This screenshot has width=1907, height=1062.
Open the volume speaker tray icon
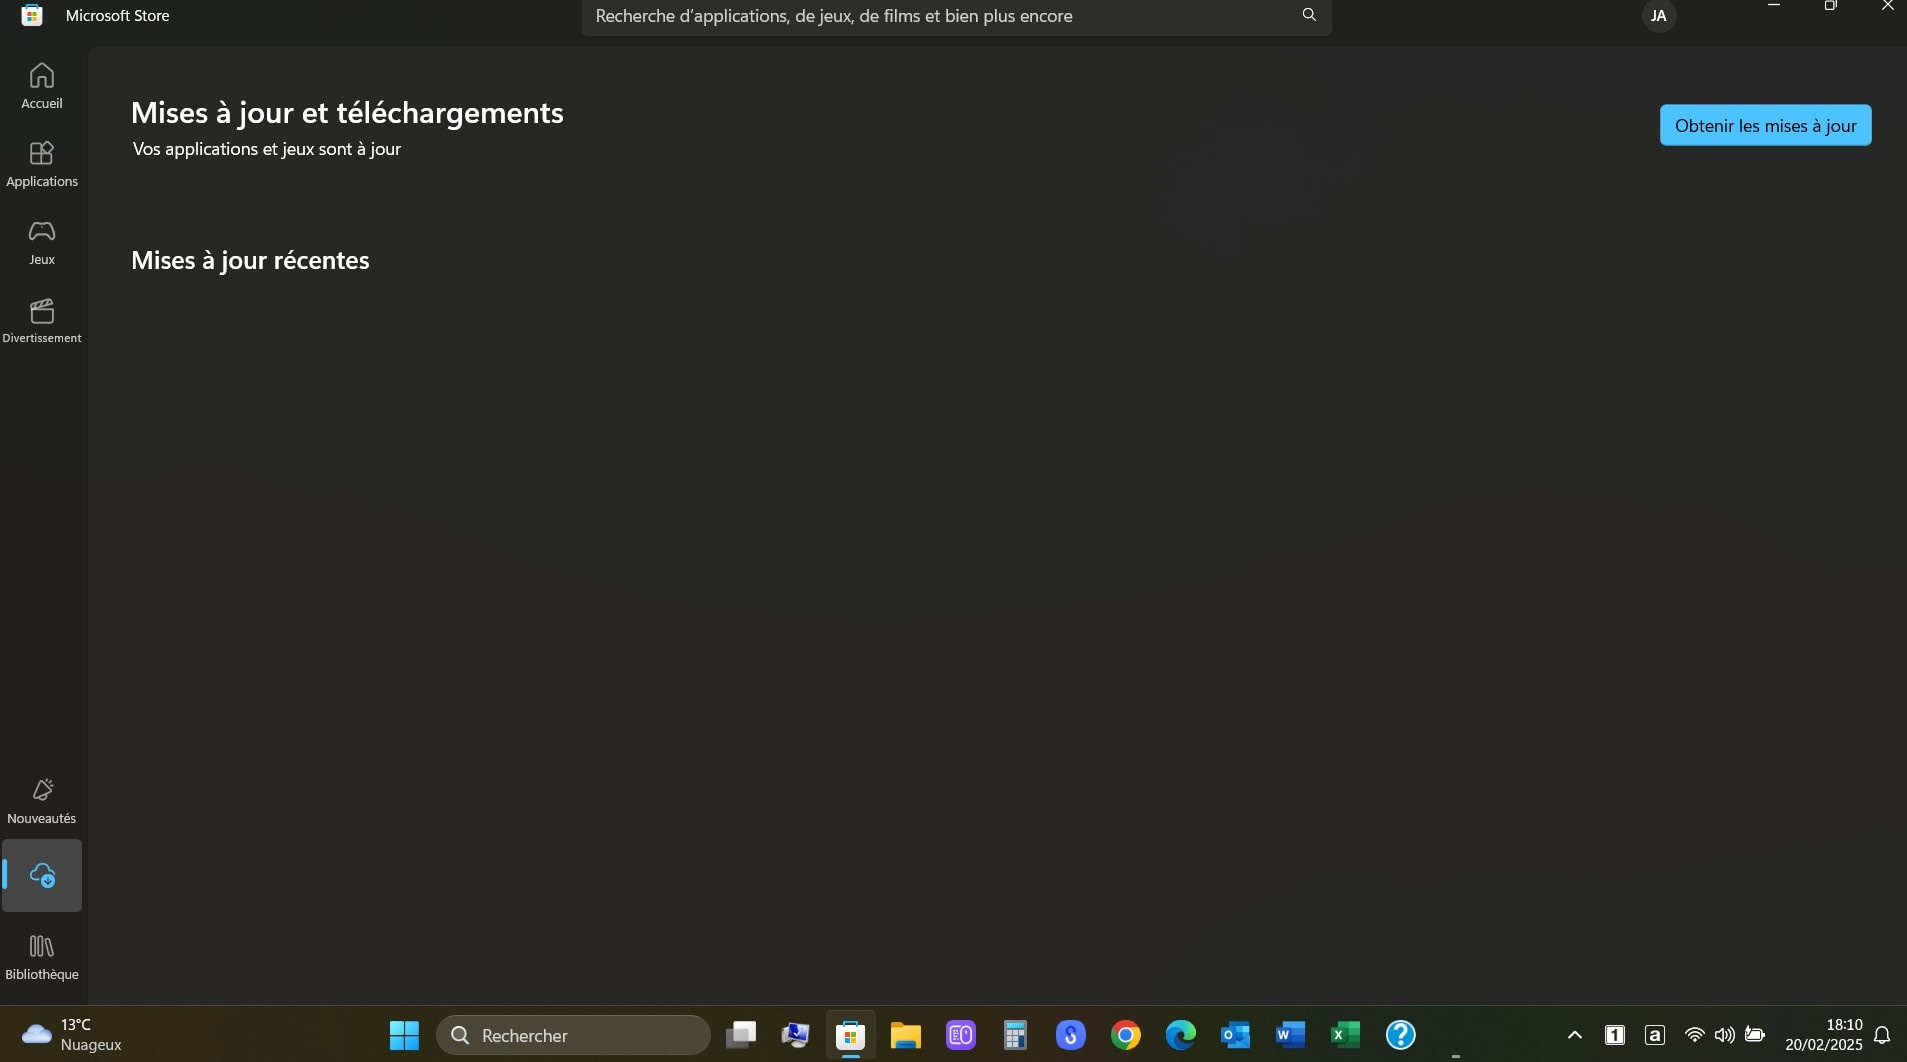1725,1035
